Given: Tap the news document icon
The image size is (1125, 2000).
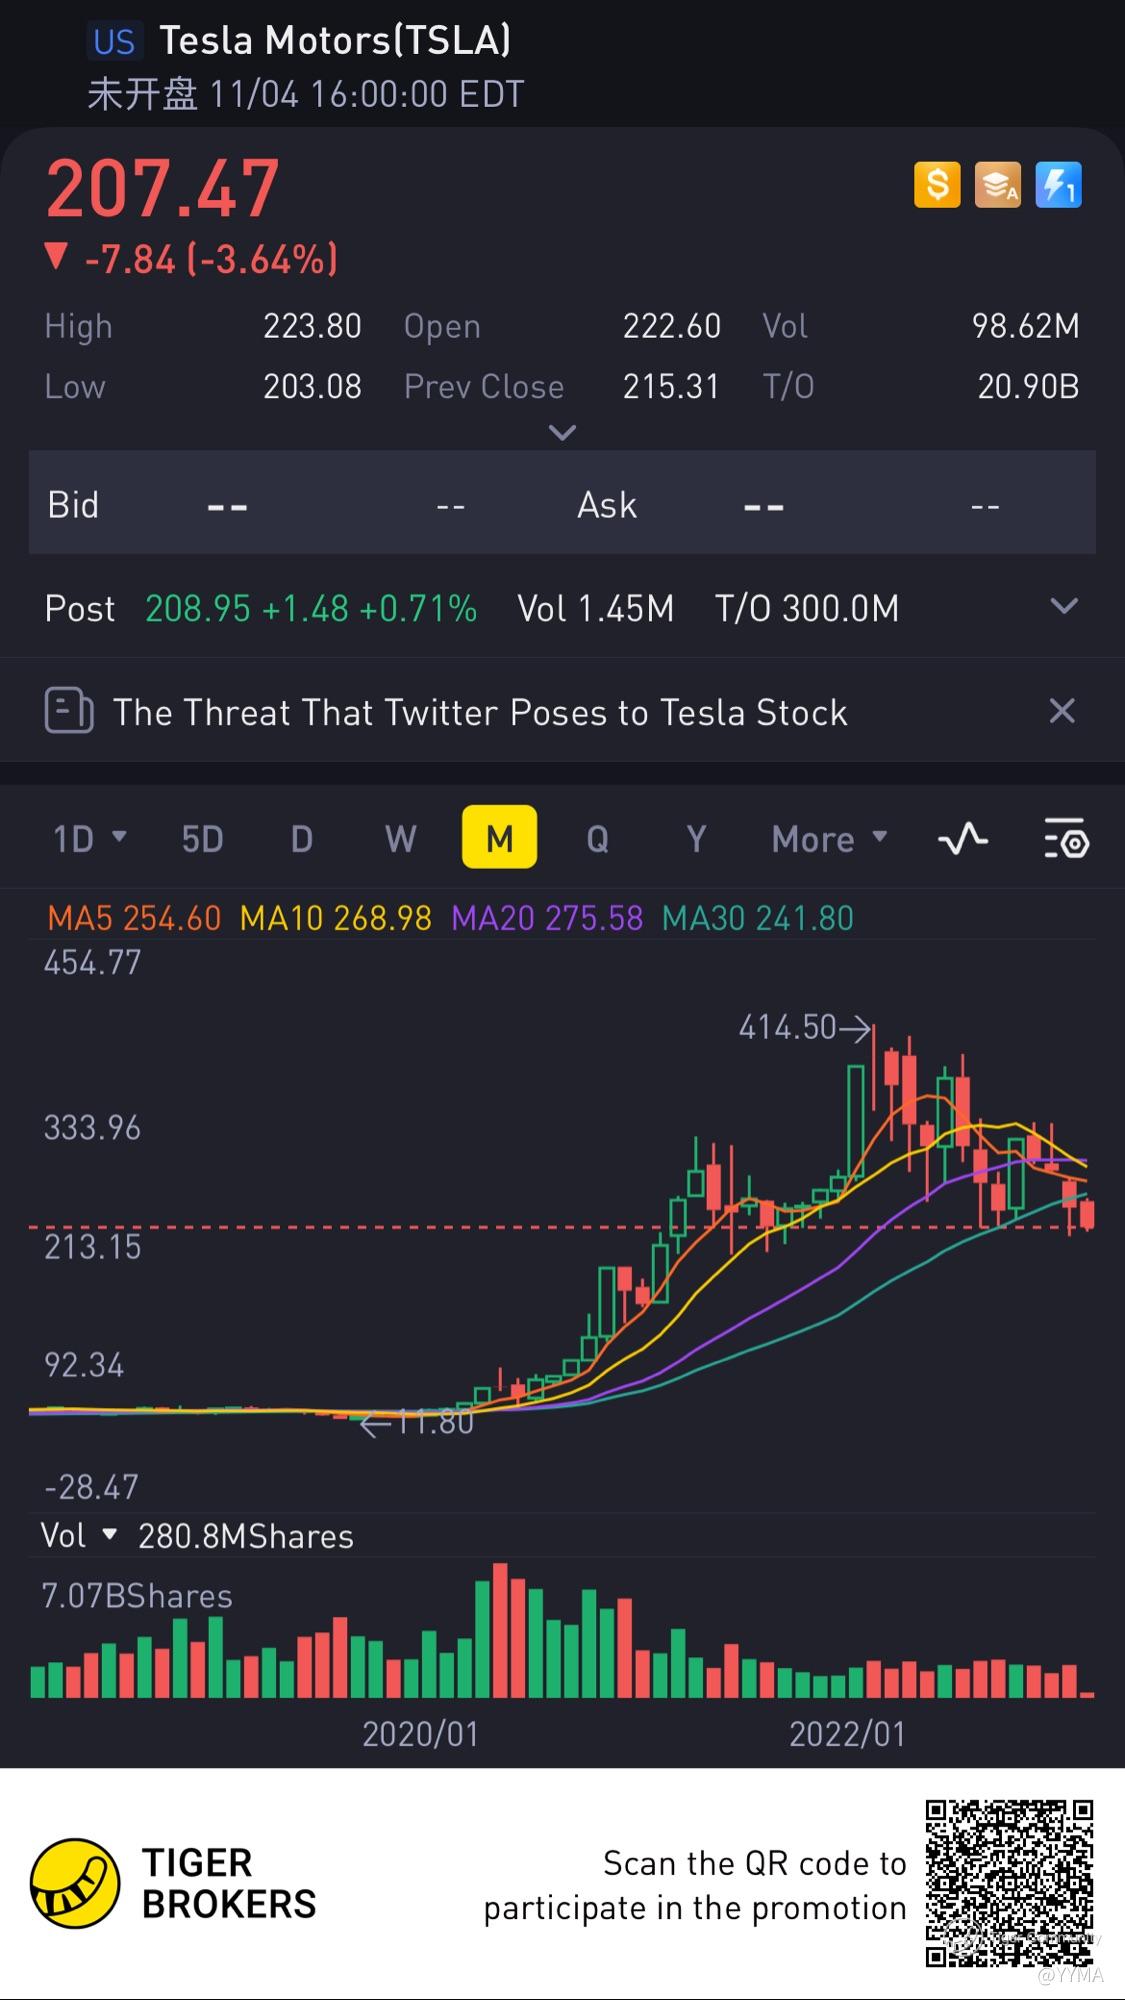Looking at the screenshot, I should (x=69, y=712).
